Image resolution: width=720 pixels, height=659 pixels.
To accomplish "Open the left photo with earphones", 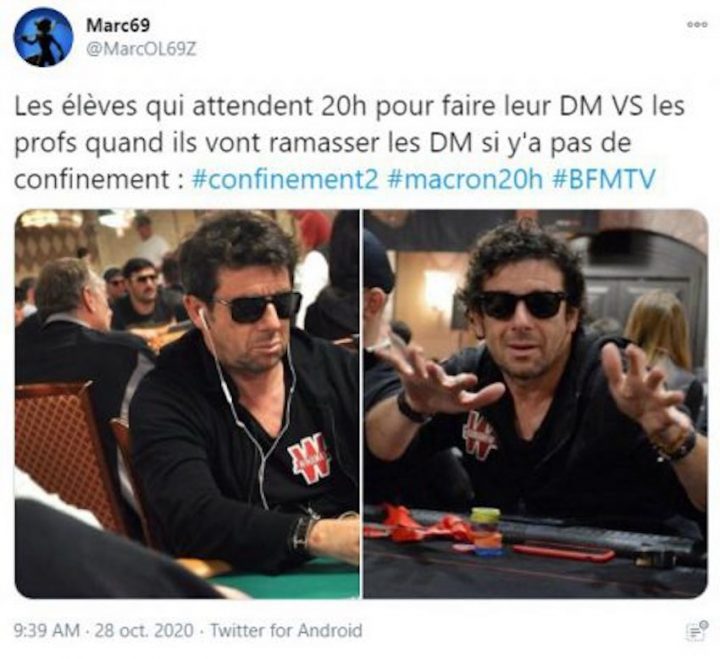I will pos(187,404).
